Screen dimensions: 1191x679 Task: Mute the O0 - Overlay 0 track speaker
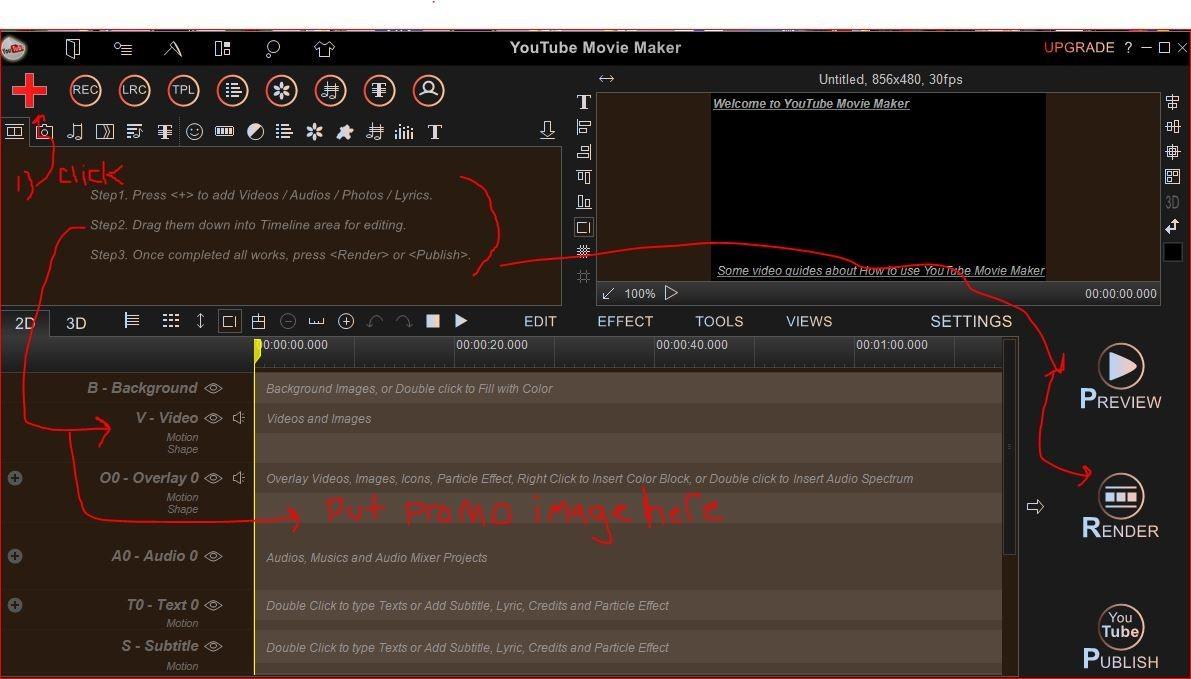239,478
